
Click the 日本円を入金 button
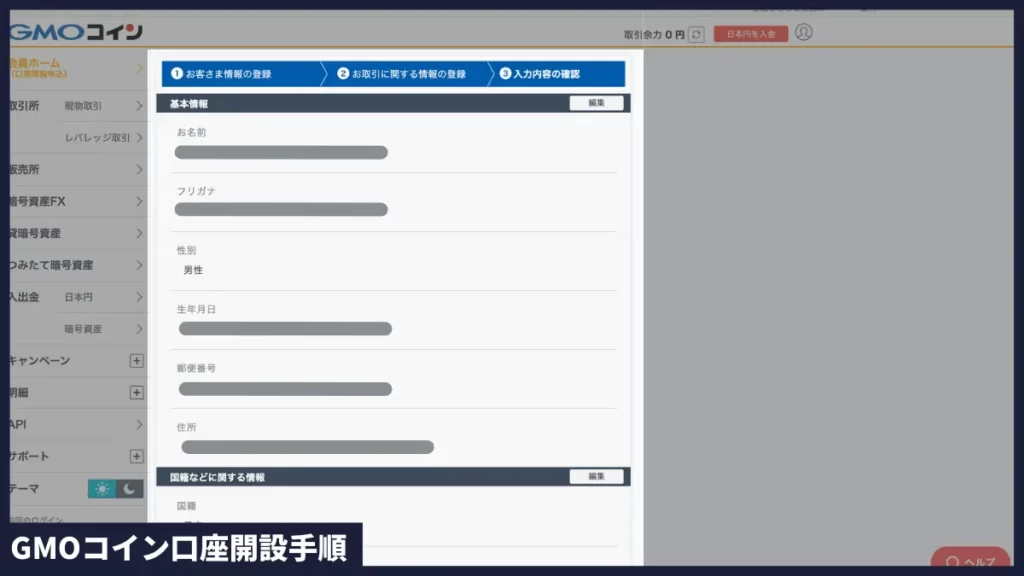point(750,34)
